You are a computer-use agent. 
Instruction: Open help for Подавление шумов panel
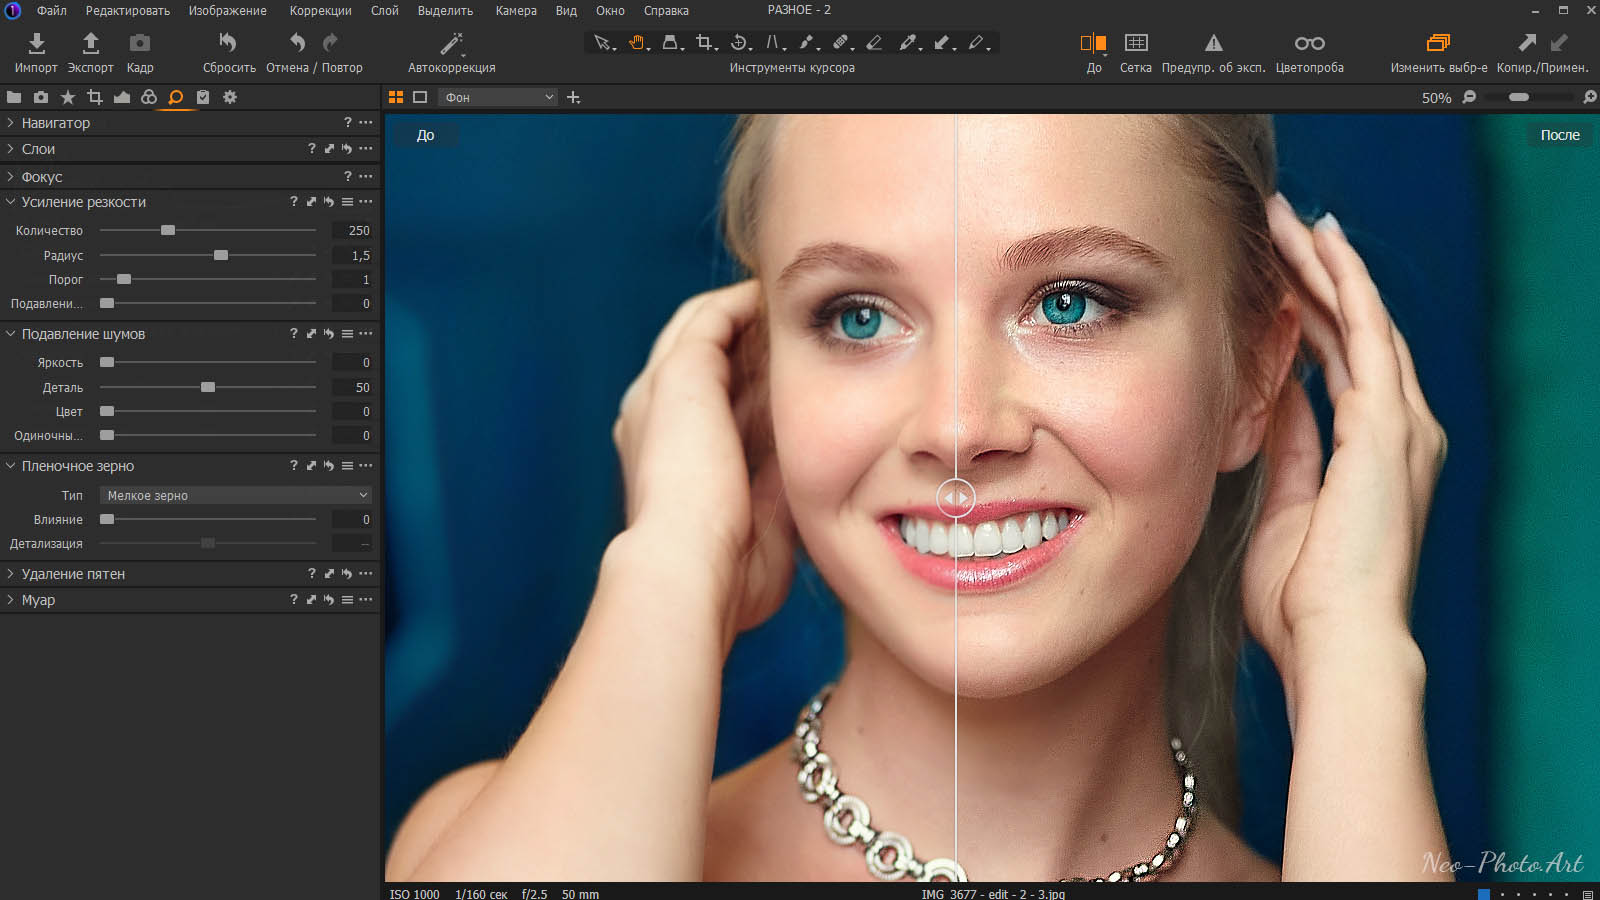[294, 334]
